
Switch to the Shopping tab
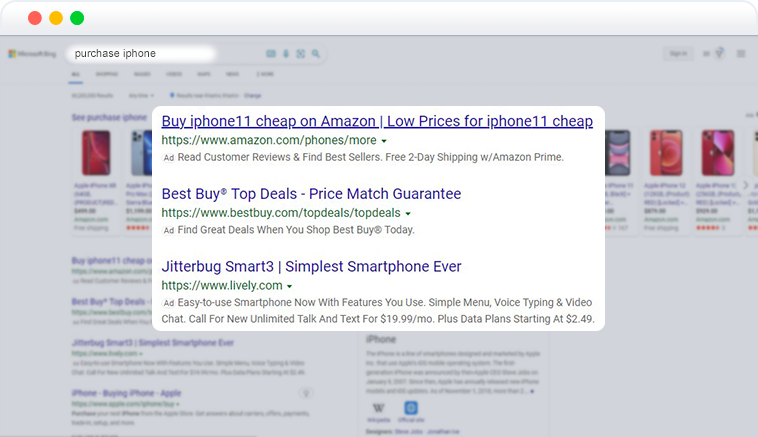pos(106,74)
